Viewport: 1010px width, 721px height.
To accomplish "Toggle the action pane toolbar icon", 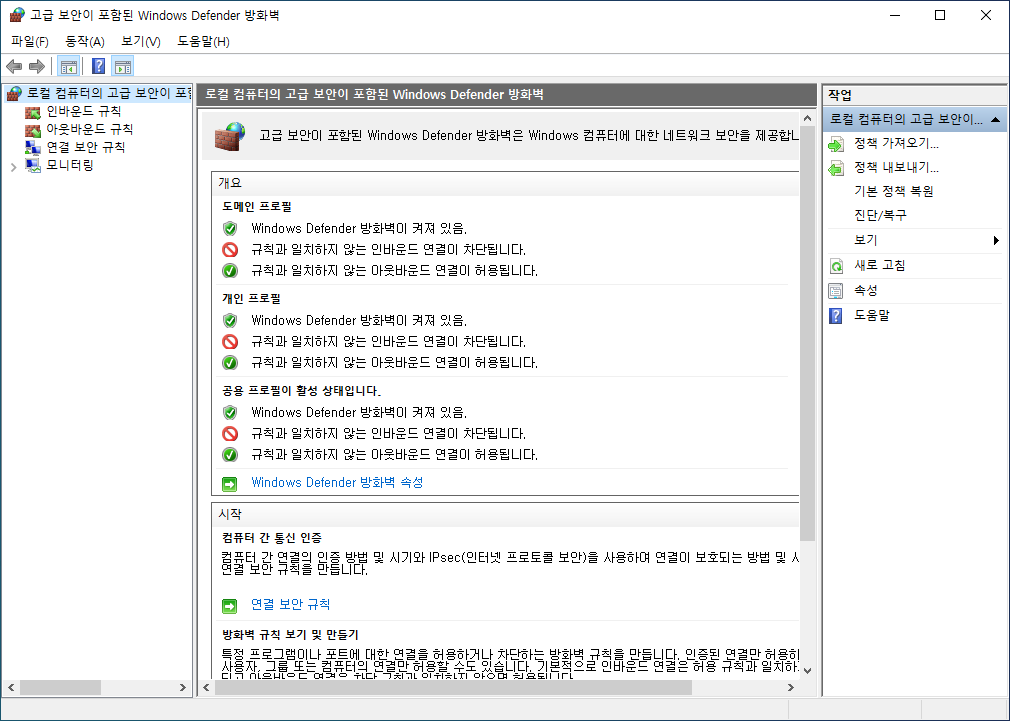I will [x=122, y=66].
